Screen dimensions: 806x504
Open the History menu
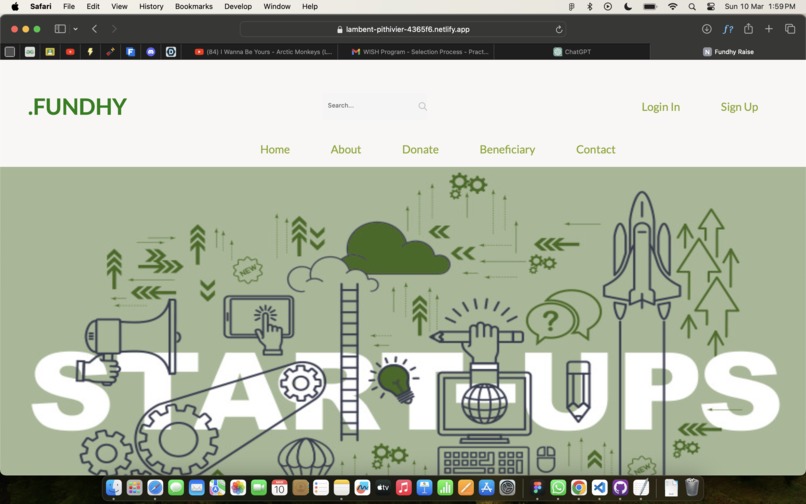pyautogui.click(x=151, y=6)
